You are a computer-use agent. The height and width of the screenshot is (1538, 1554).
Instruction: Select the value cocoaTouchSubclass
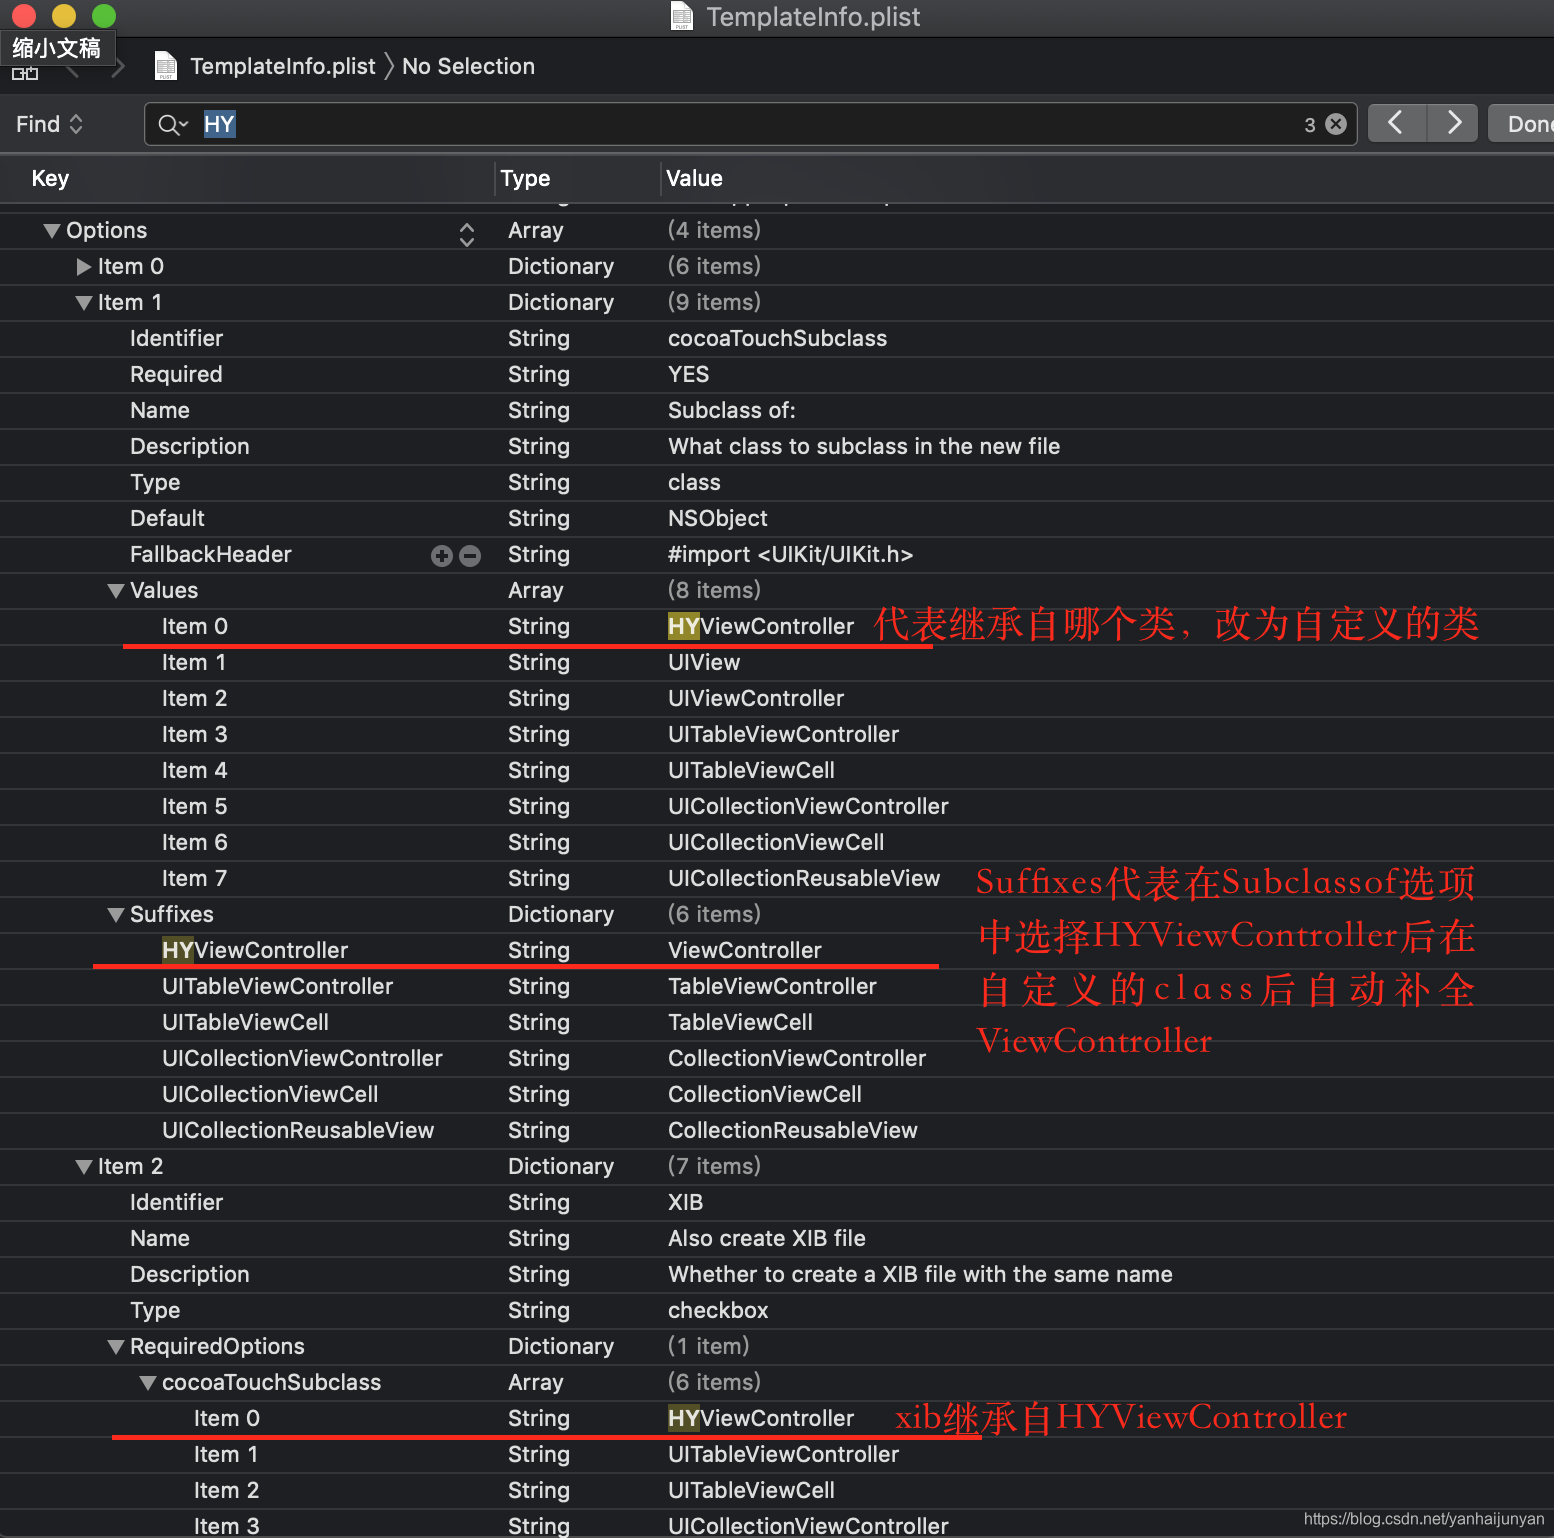click(777, 339)
